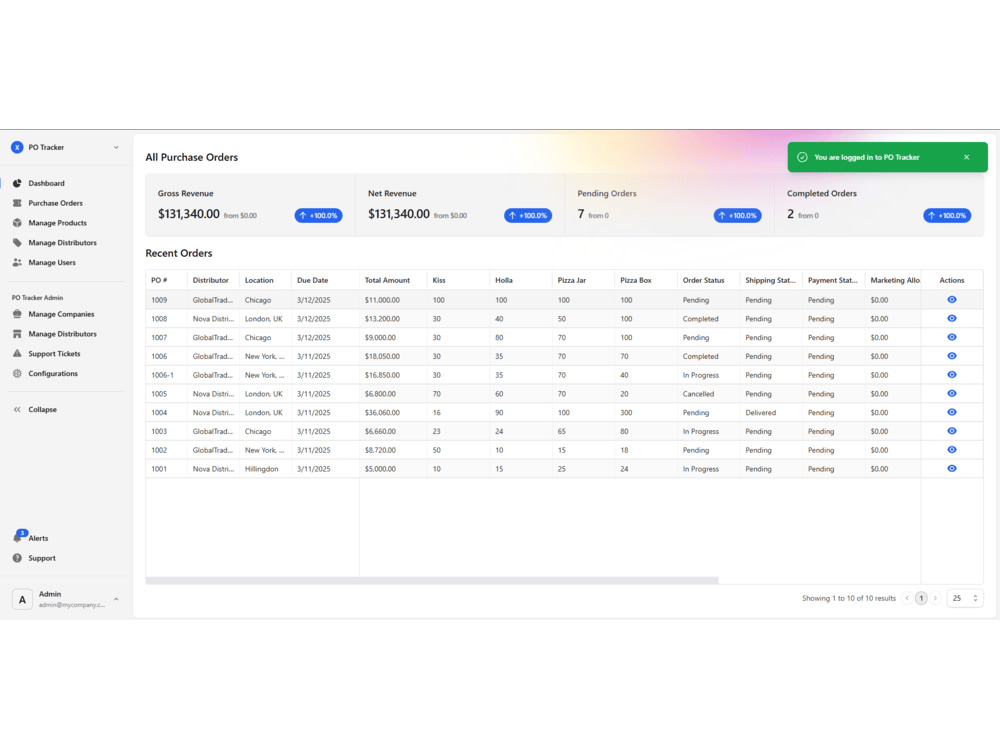Open the Support menu item
Image resolution: width=1000 pixels, height=750 pixels.
click(39, 558)
